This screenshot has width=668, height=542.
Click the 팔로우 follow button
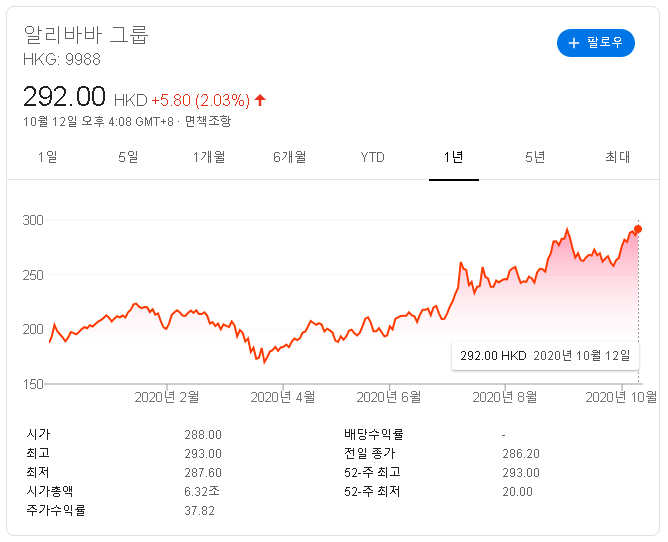click(596, 43)
